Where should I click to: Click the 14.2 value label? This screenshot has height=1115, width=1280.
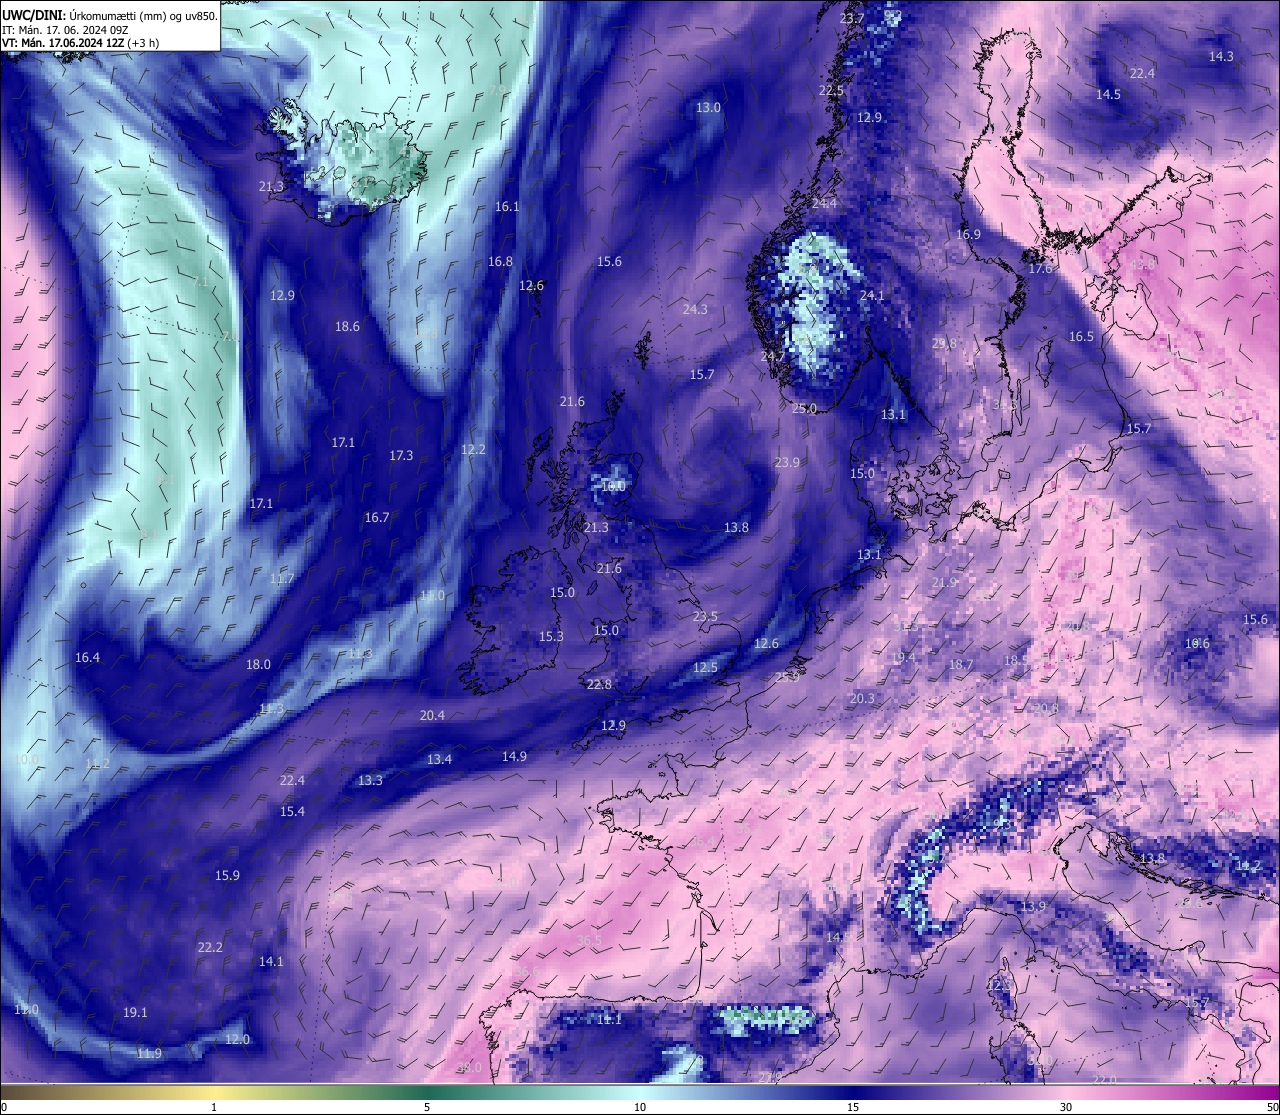1248,865
